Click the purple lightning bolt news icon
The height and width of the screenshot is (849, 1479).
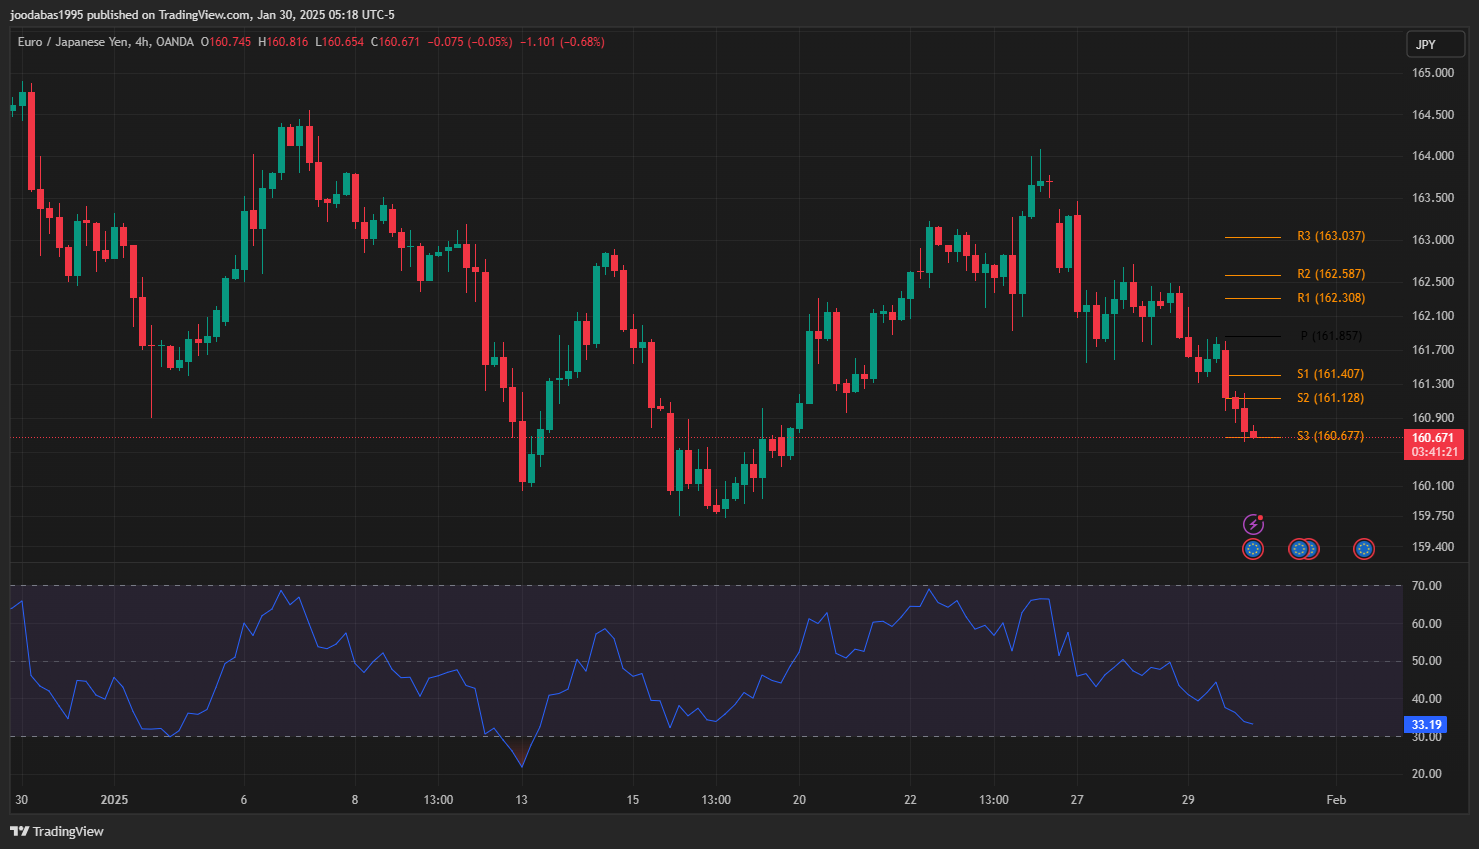pos(1253,524)
